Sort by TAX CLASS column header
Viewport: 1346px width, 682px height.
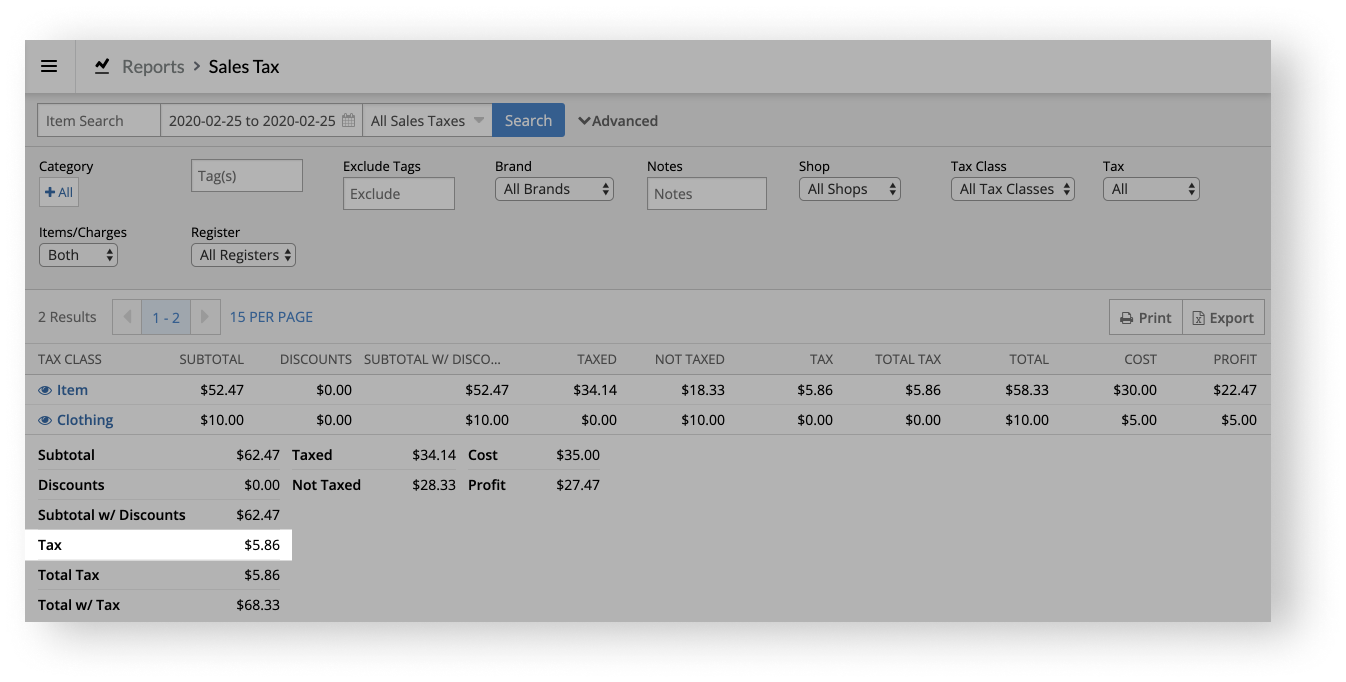(70, 359)
